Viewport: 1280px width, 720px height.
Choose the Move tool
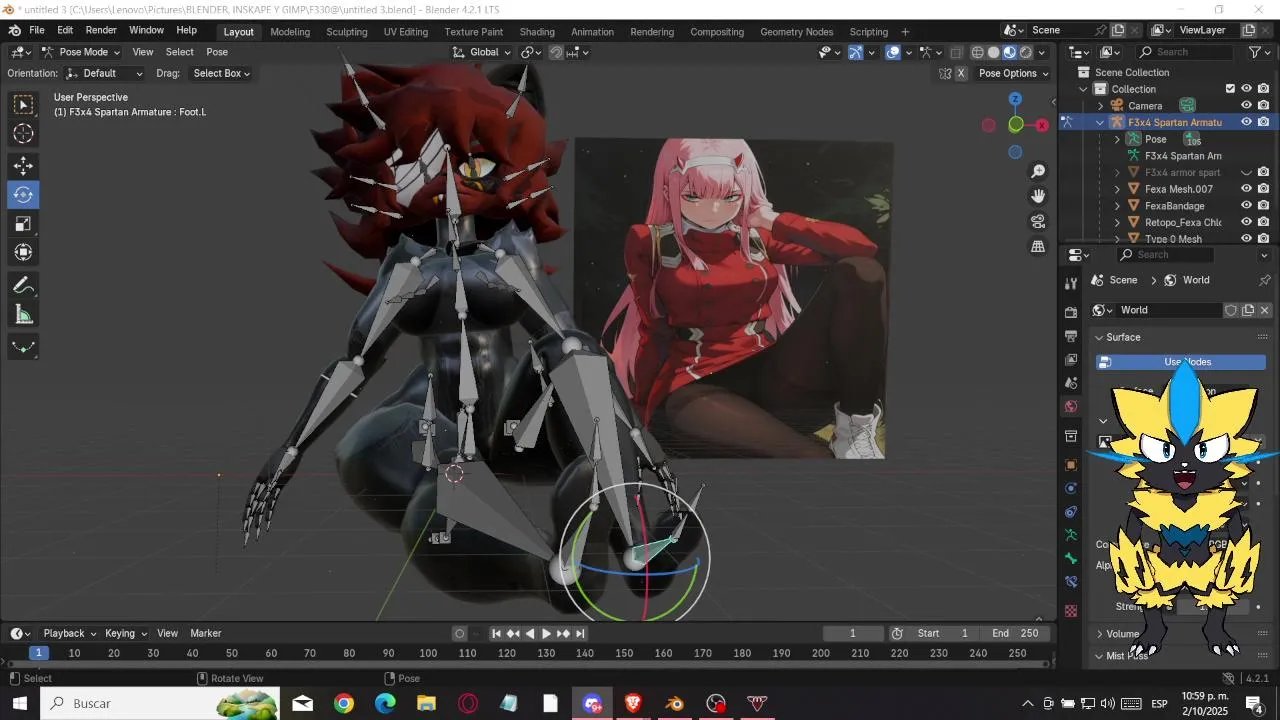tap(23, 166)
